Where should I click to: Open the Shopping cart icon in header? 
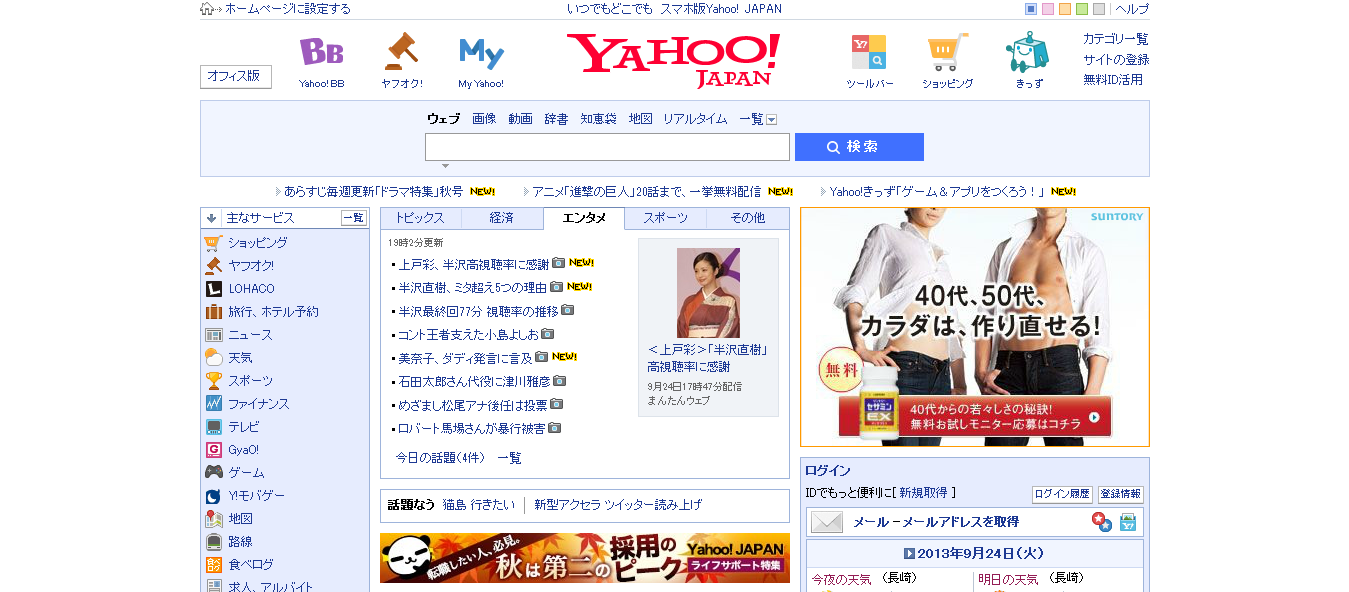pyautogui.click(x=947, y=52)
